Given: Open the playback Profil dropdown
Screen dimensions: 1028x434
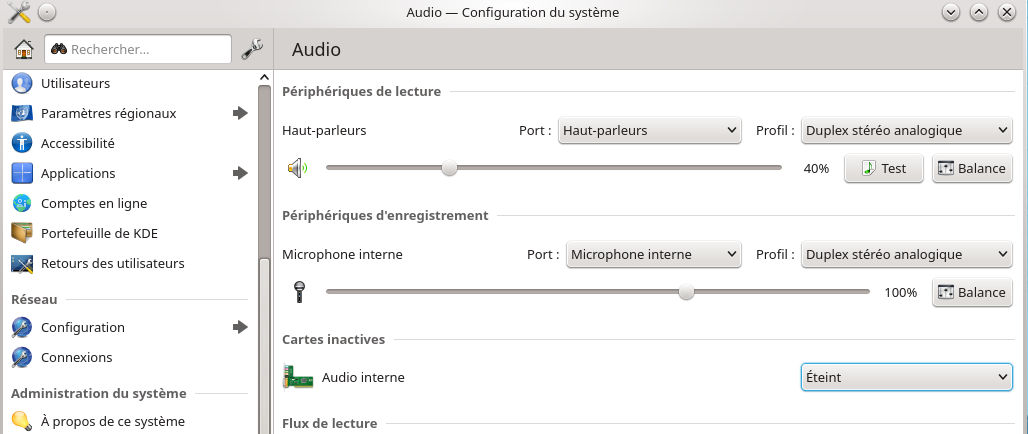Looking at the screenshot, I should tap(907, 130).
